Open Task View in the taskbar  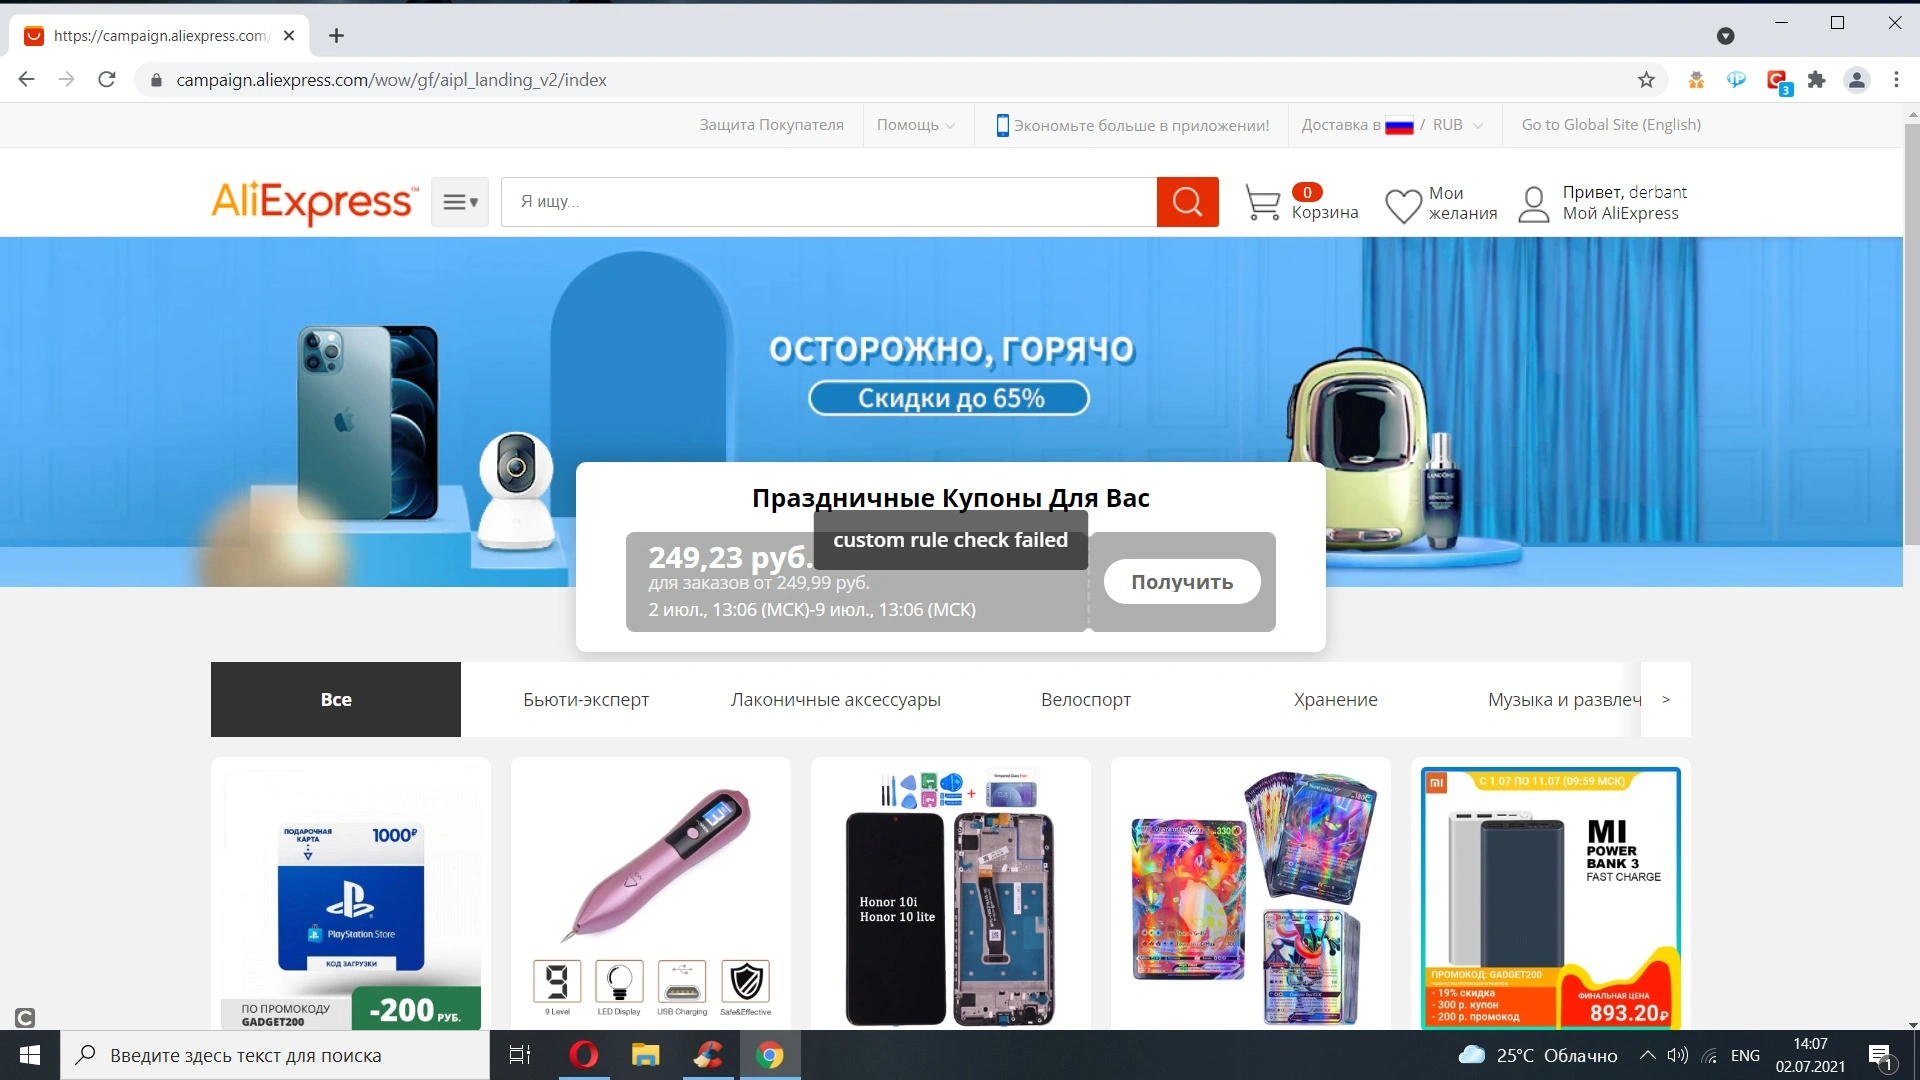click(x=520, y=1055)
